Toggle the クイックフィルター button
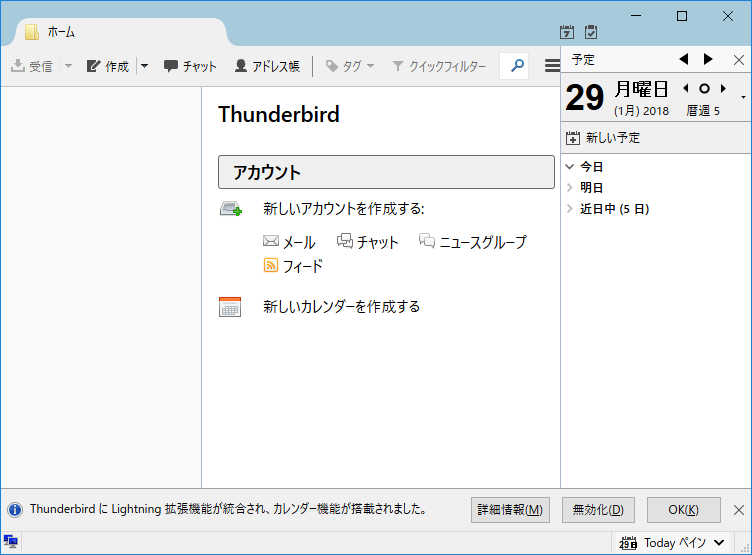Image resolution: width=752 pixels, height=555 pixels. coord(439,66)
